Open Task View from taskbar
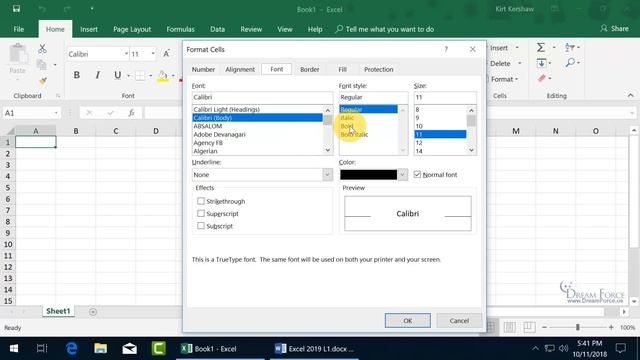The width and height of the screenshot is (640, 360). tap(42, 349)
